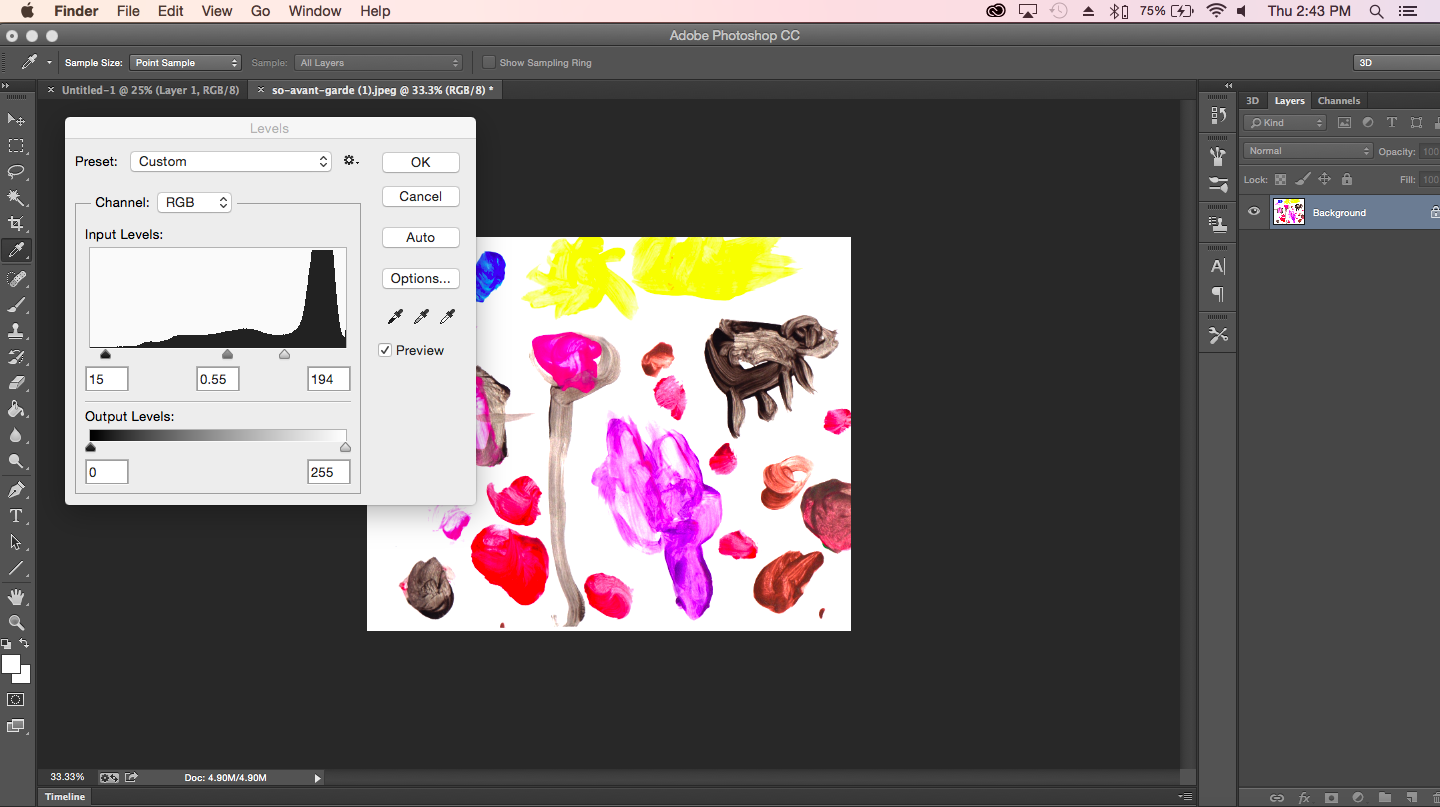This screenshot has height=807, width=1440.
Task: Select the Crop tool
Action: (16, 223)
